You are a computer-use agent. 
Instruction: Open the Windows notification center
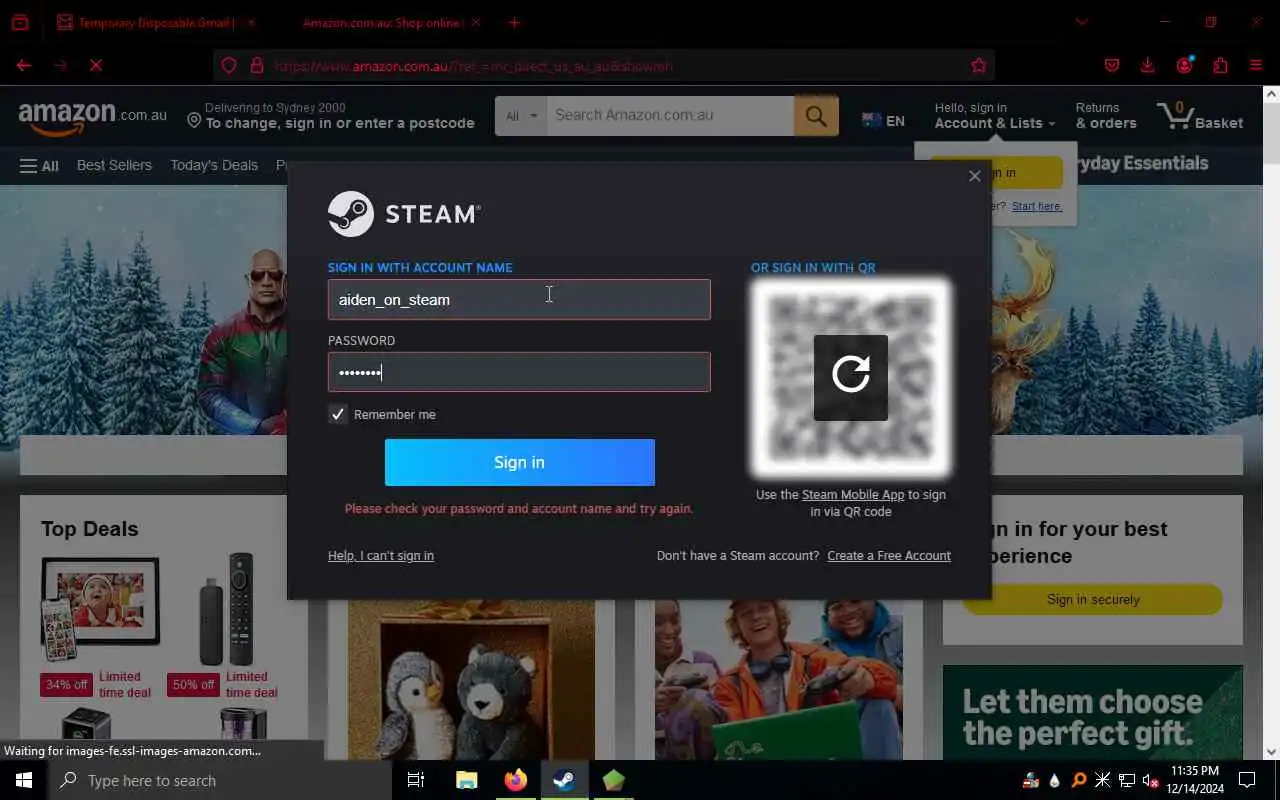tap(1247, 780)
